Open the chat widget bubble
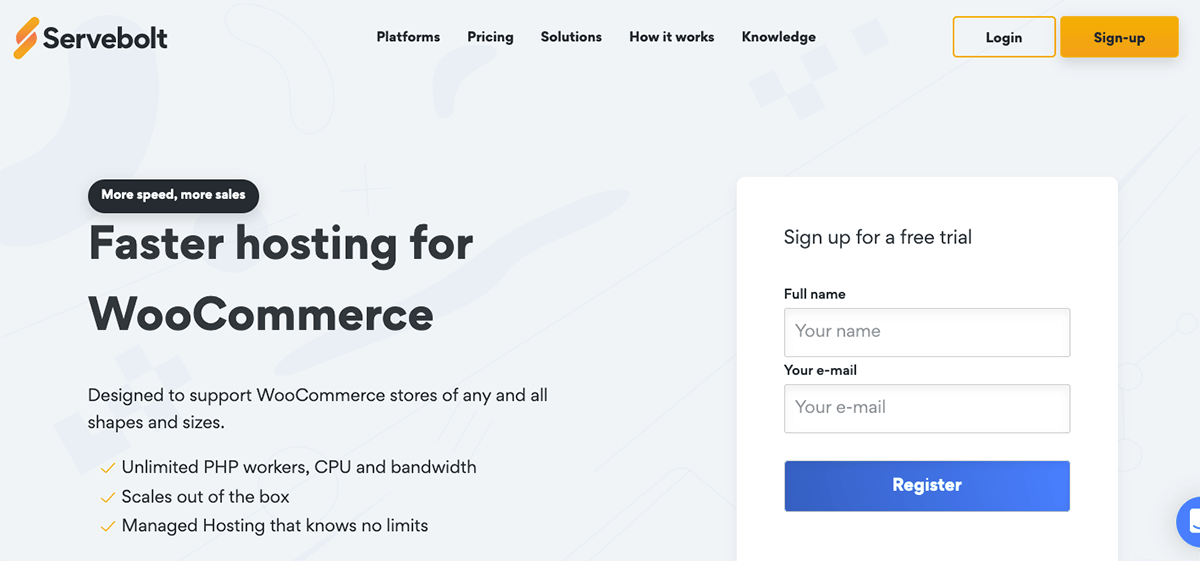 [x=1190, y=521]
